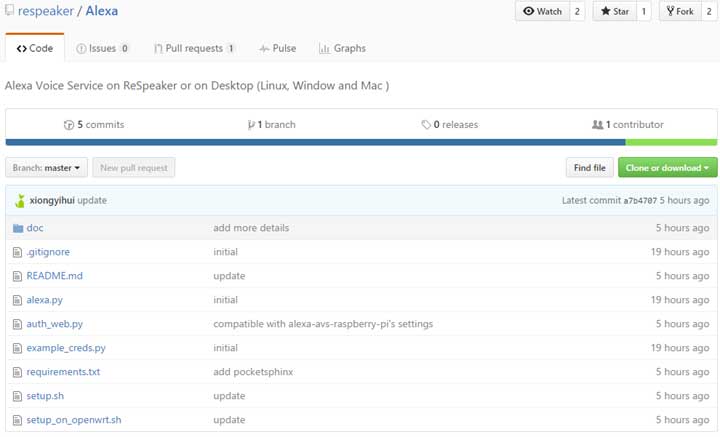The image size is (720, 437).
Task: Fork this repository
Action: 678,11
